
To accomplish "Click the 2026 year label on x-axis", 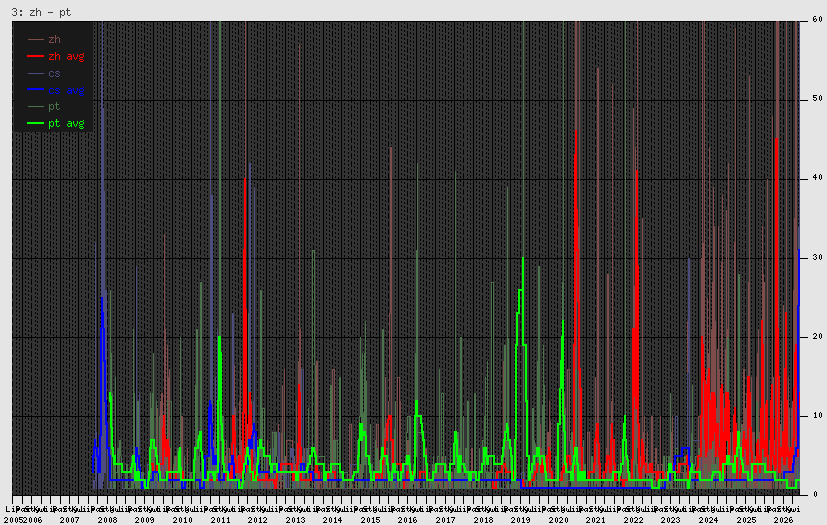I will click(x=784, y=520).
